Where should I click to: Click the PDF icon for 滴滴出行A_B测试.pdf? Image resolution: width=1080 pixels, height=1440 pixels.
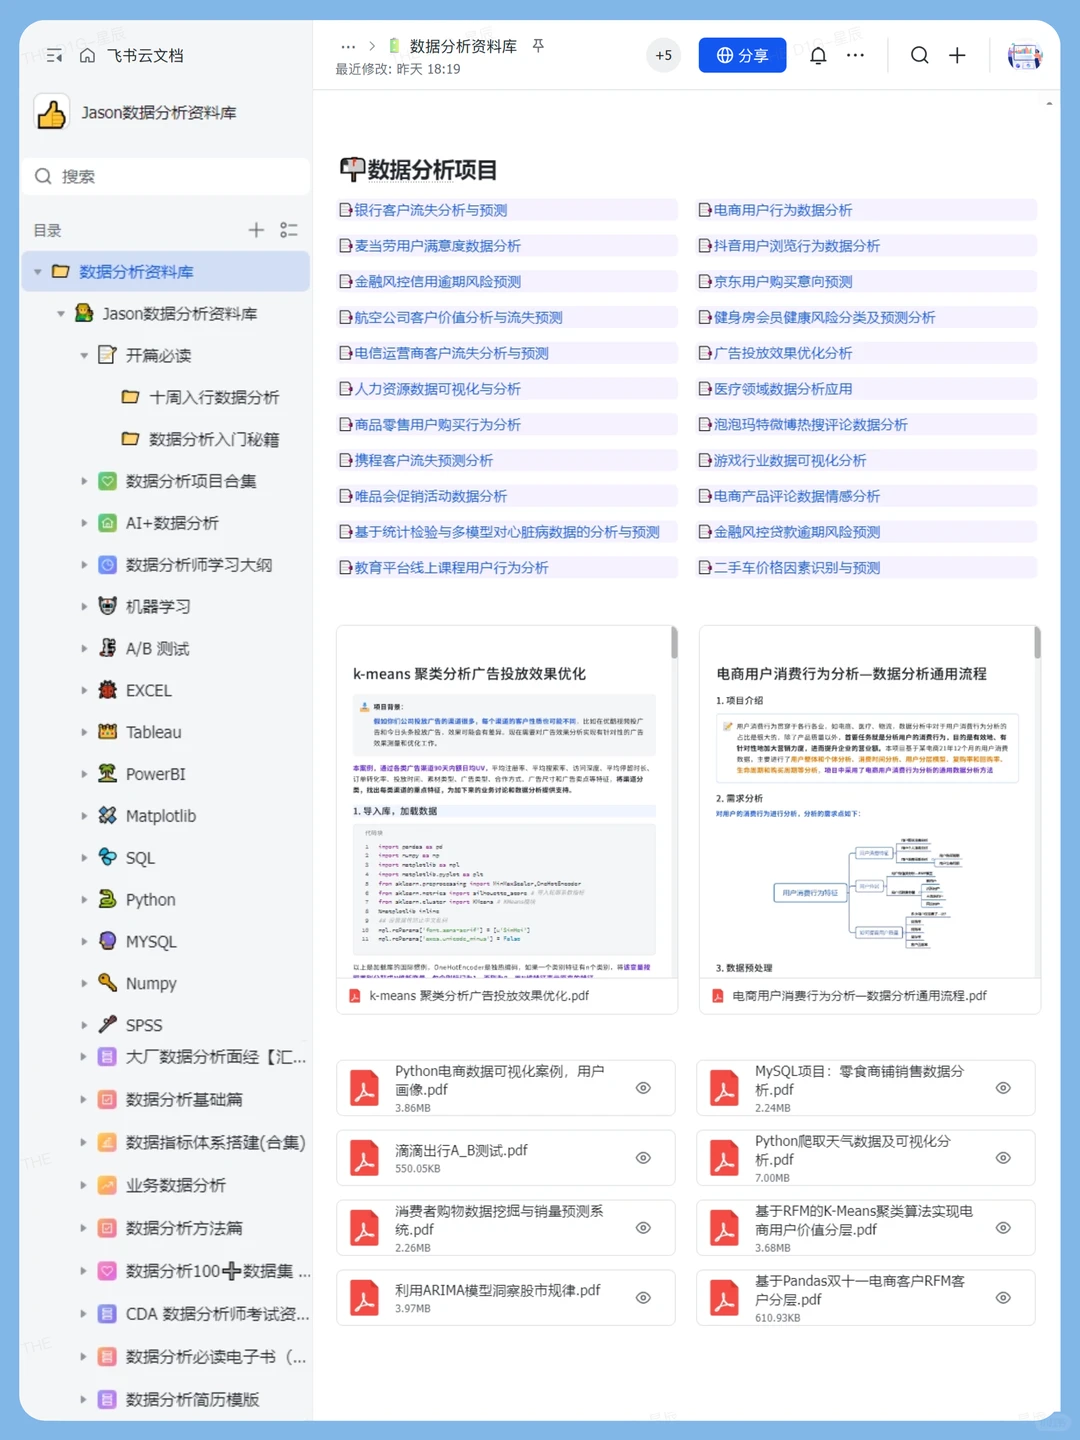click(364, 1158)
